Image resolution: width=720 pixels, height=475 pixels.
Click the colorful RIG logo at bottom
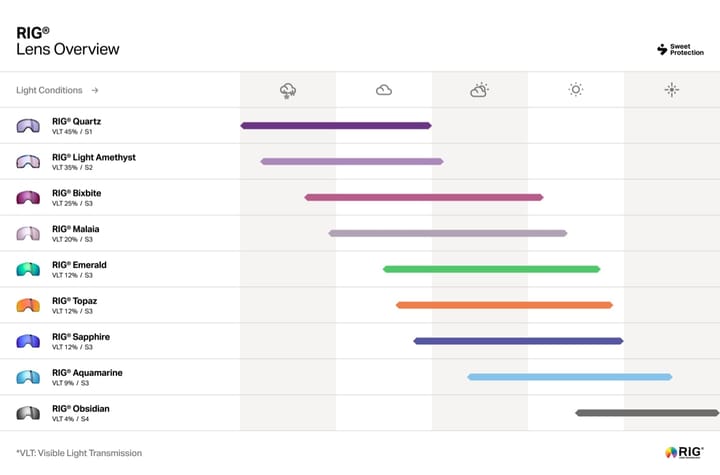click(x=684, y=452)
